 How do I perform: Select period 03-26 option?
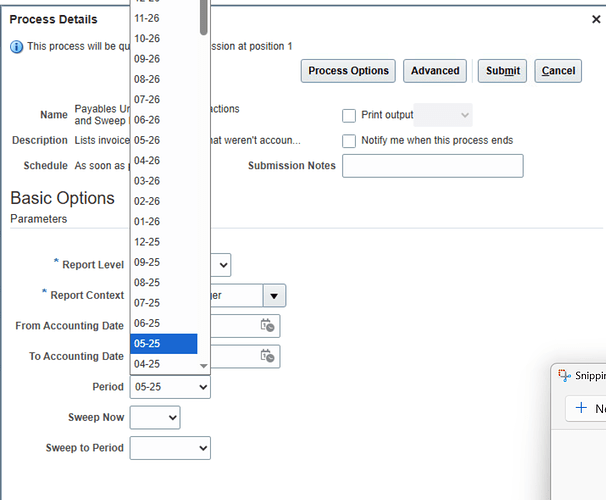tap(164, 181)
